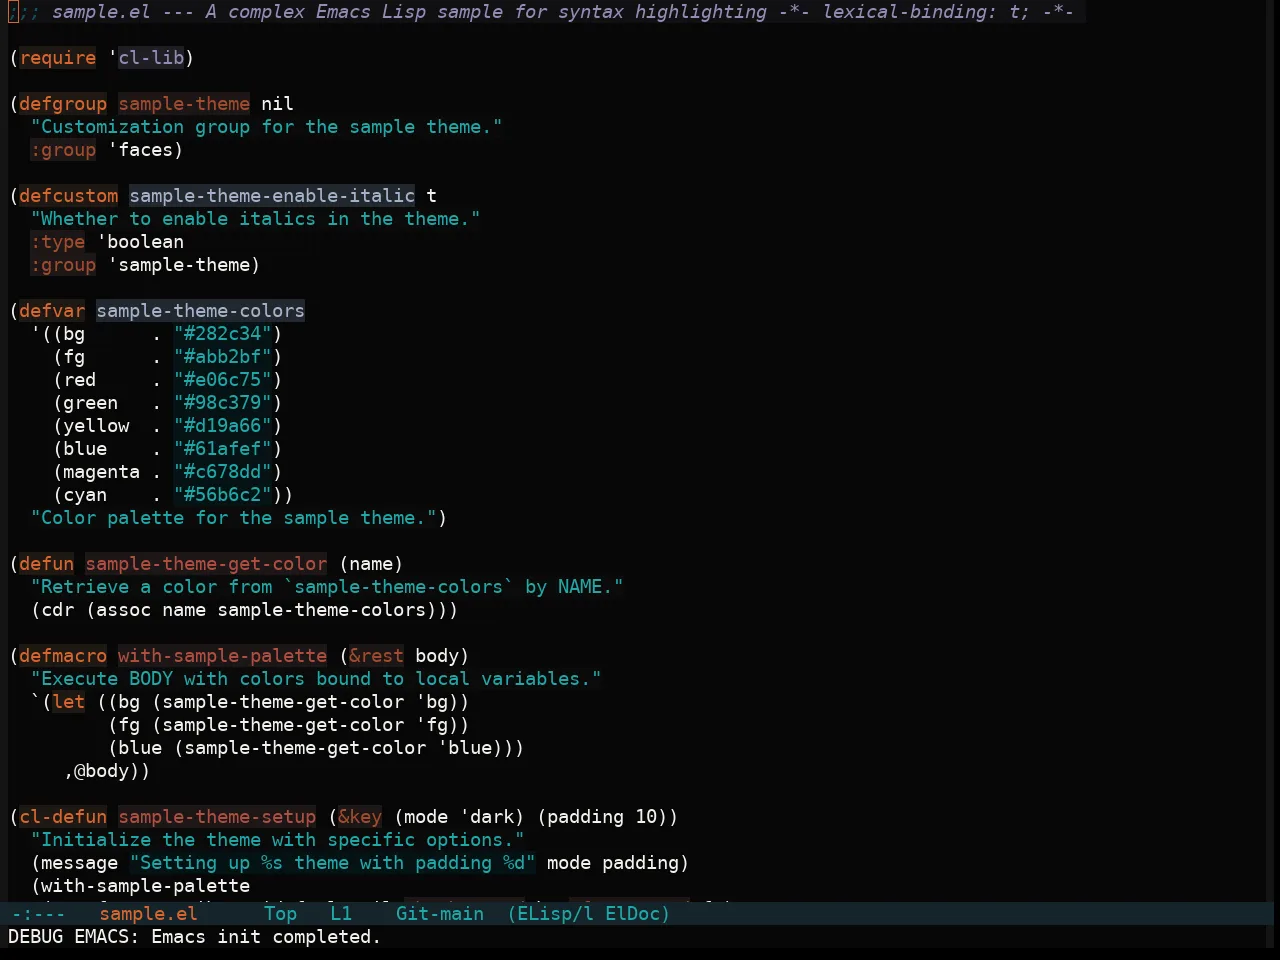Image resolution: width=1280 pixels, height=960 pixels.
Task: Click the defun keyword
Action: tap(47, 564)
